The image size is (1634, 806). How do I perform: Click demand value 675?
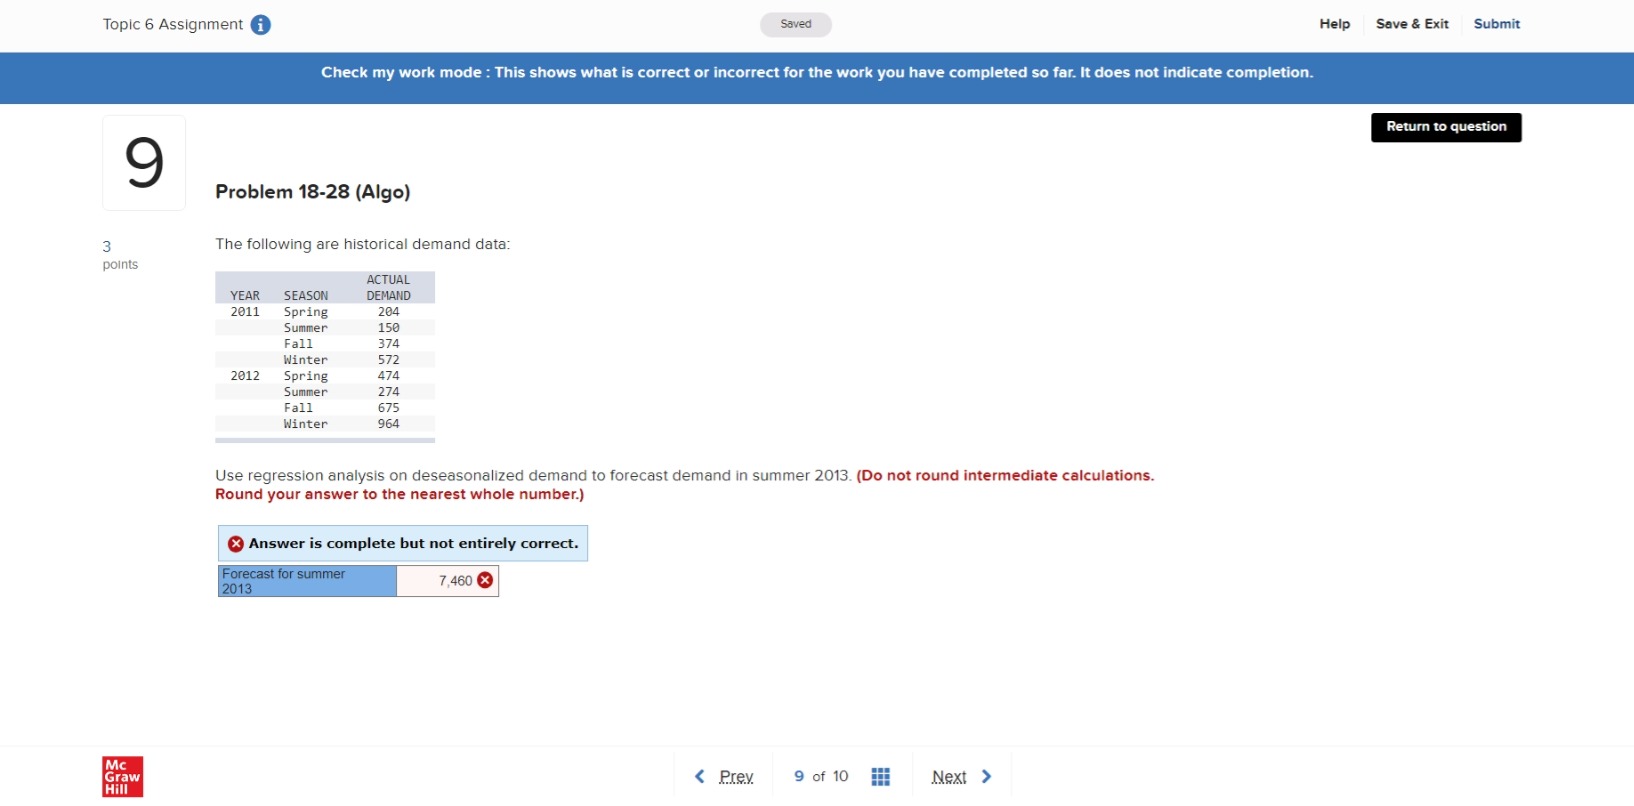(x=388, y=408)
